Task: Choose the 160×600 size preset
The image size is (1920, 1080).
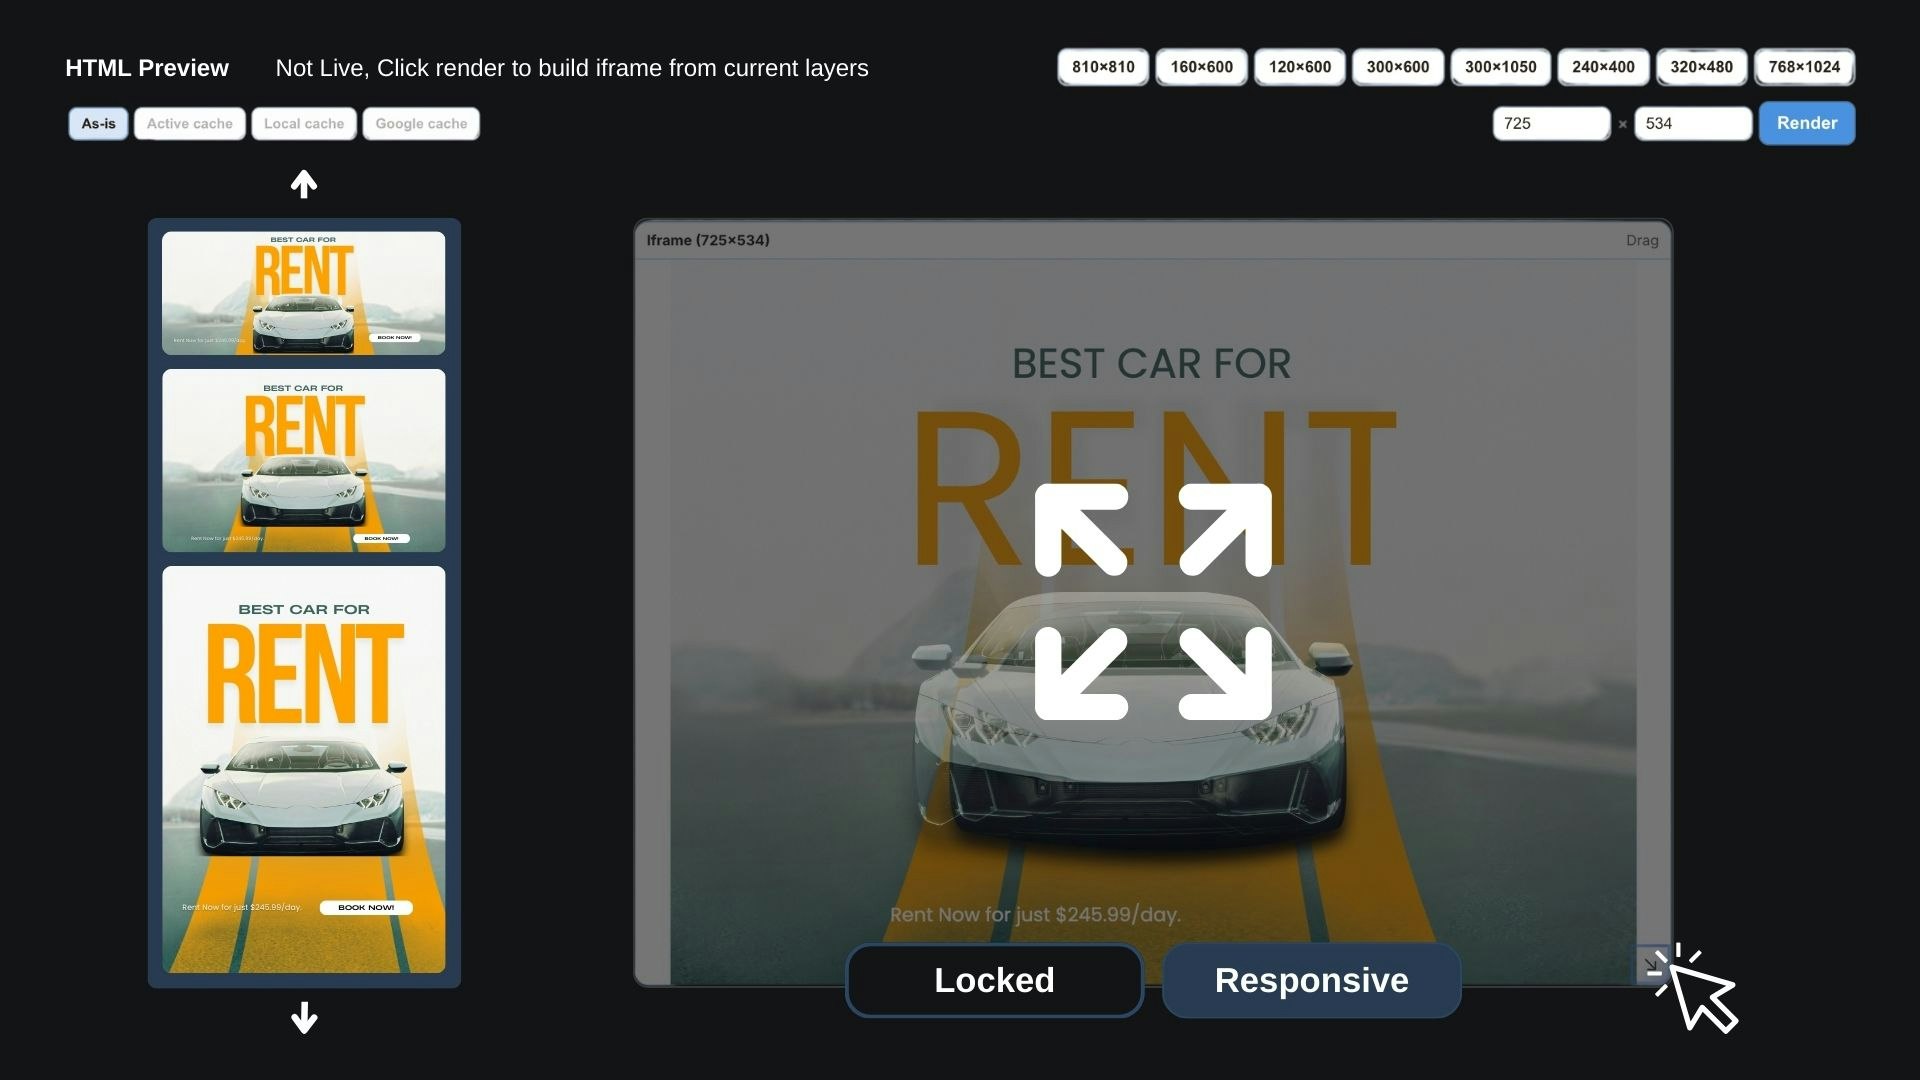Action: coord(1201,67)
